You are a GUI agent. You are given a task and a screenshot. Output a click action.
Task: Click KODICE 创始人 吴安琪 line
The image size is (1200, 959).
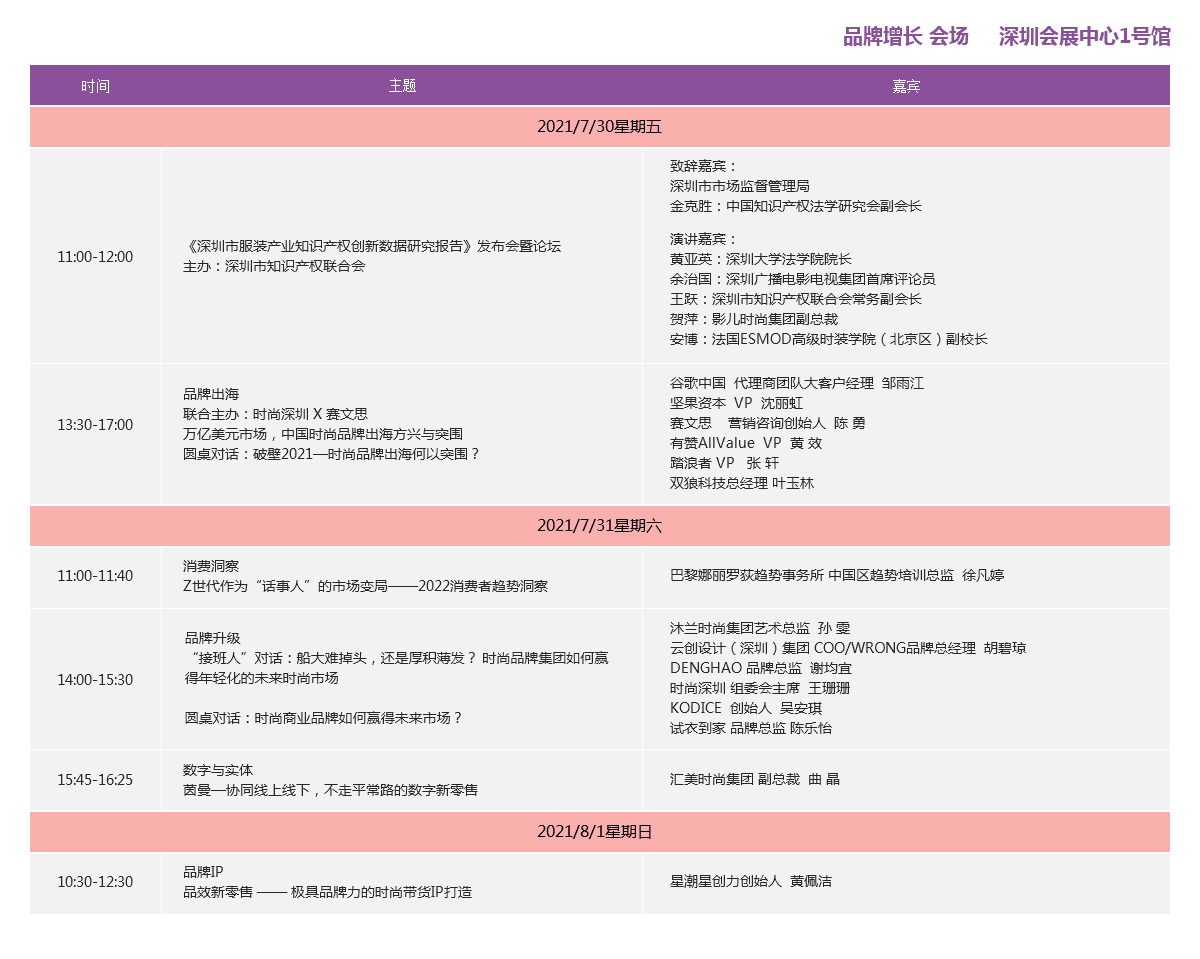point(746,708)
